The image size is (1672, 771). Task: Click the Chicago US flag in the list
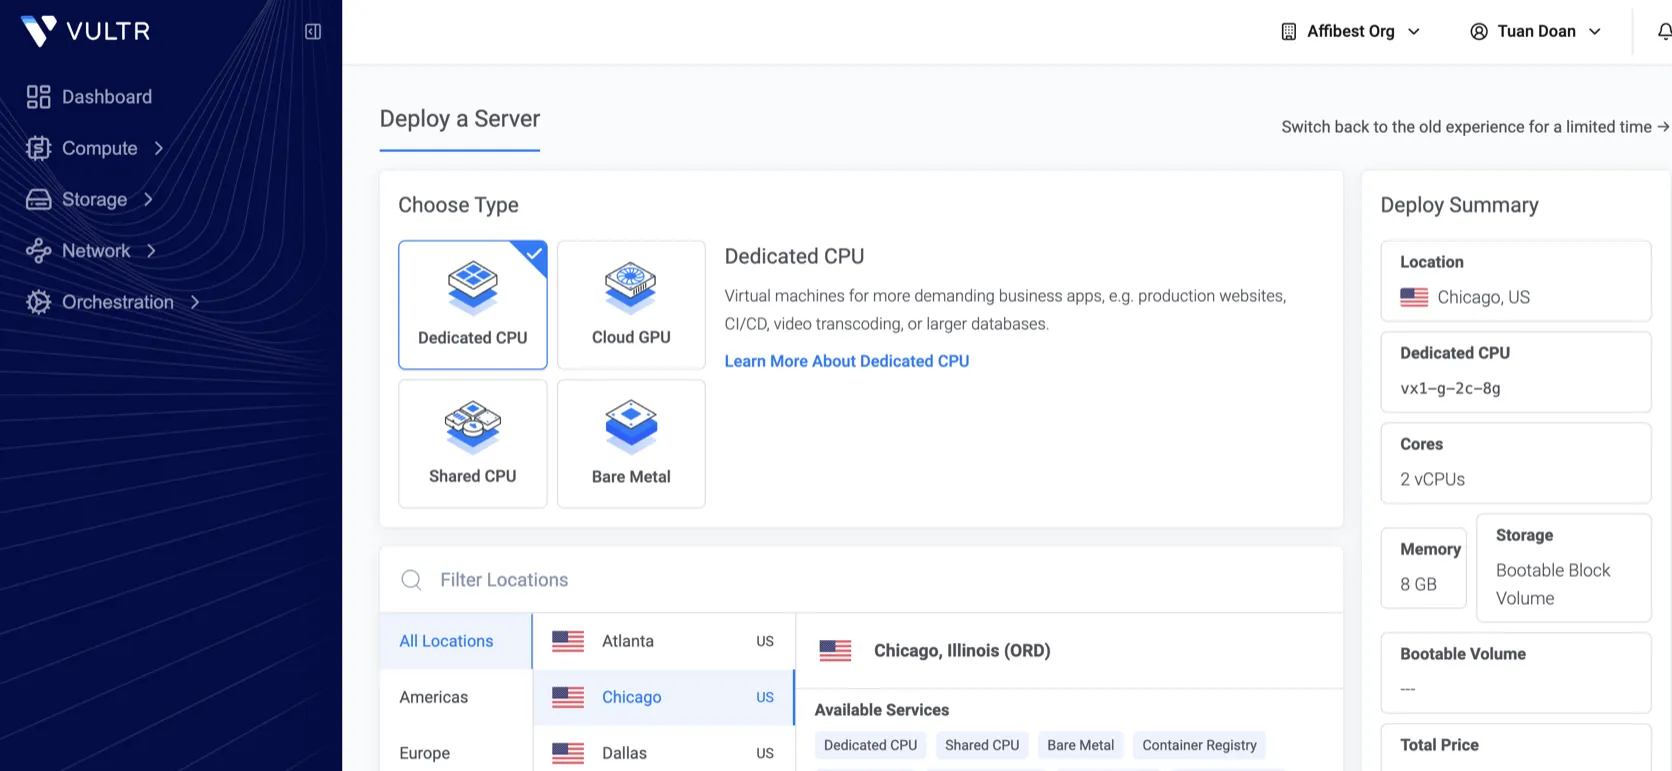point(568,697)
